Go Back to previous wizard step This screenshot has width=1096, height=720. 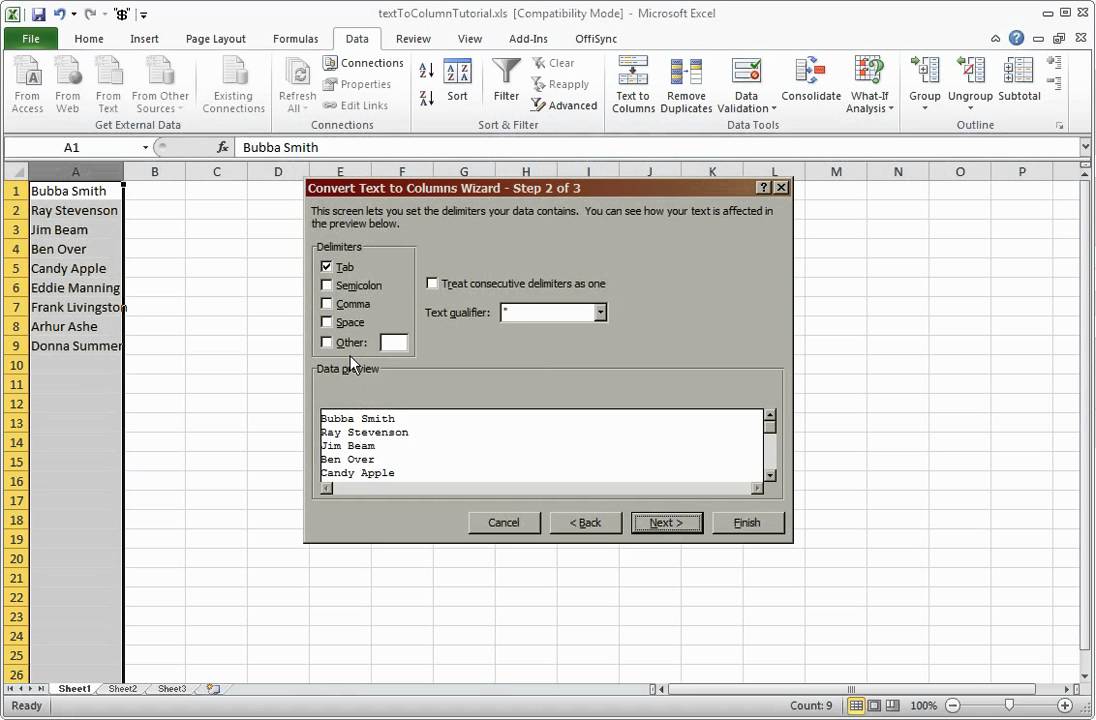coord(585,522)
